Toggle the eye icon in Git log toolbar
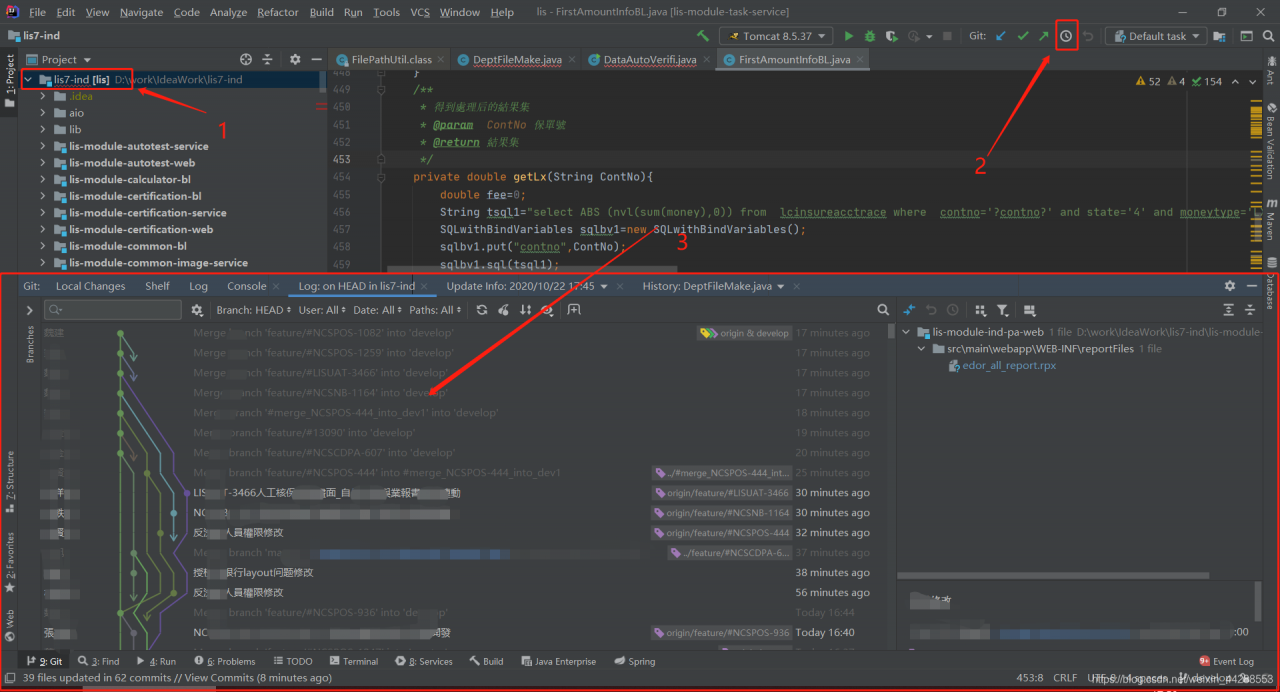Image resolution: width=1280 pixels, height=692 pixels. [546, 310]
